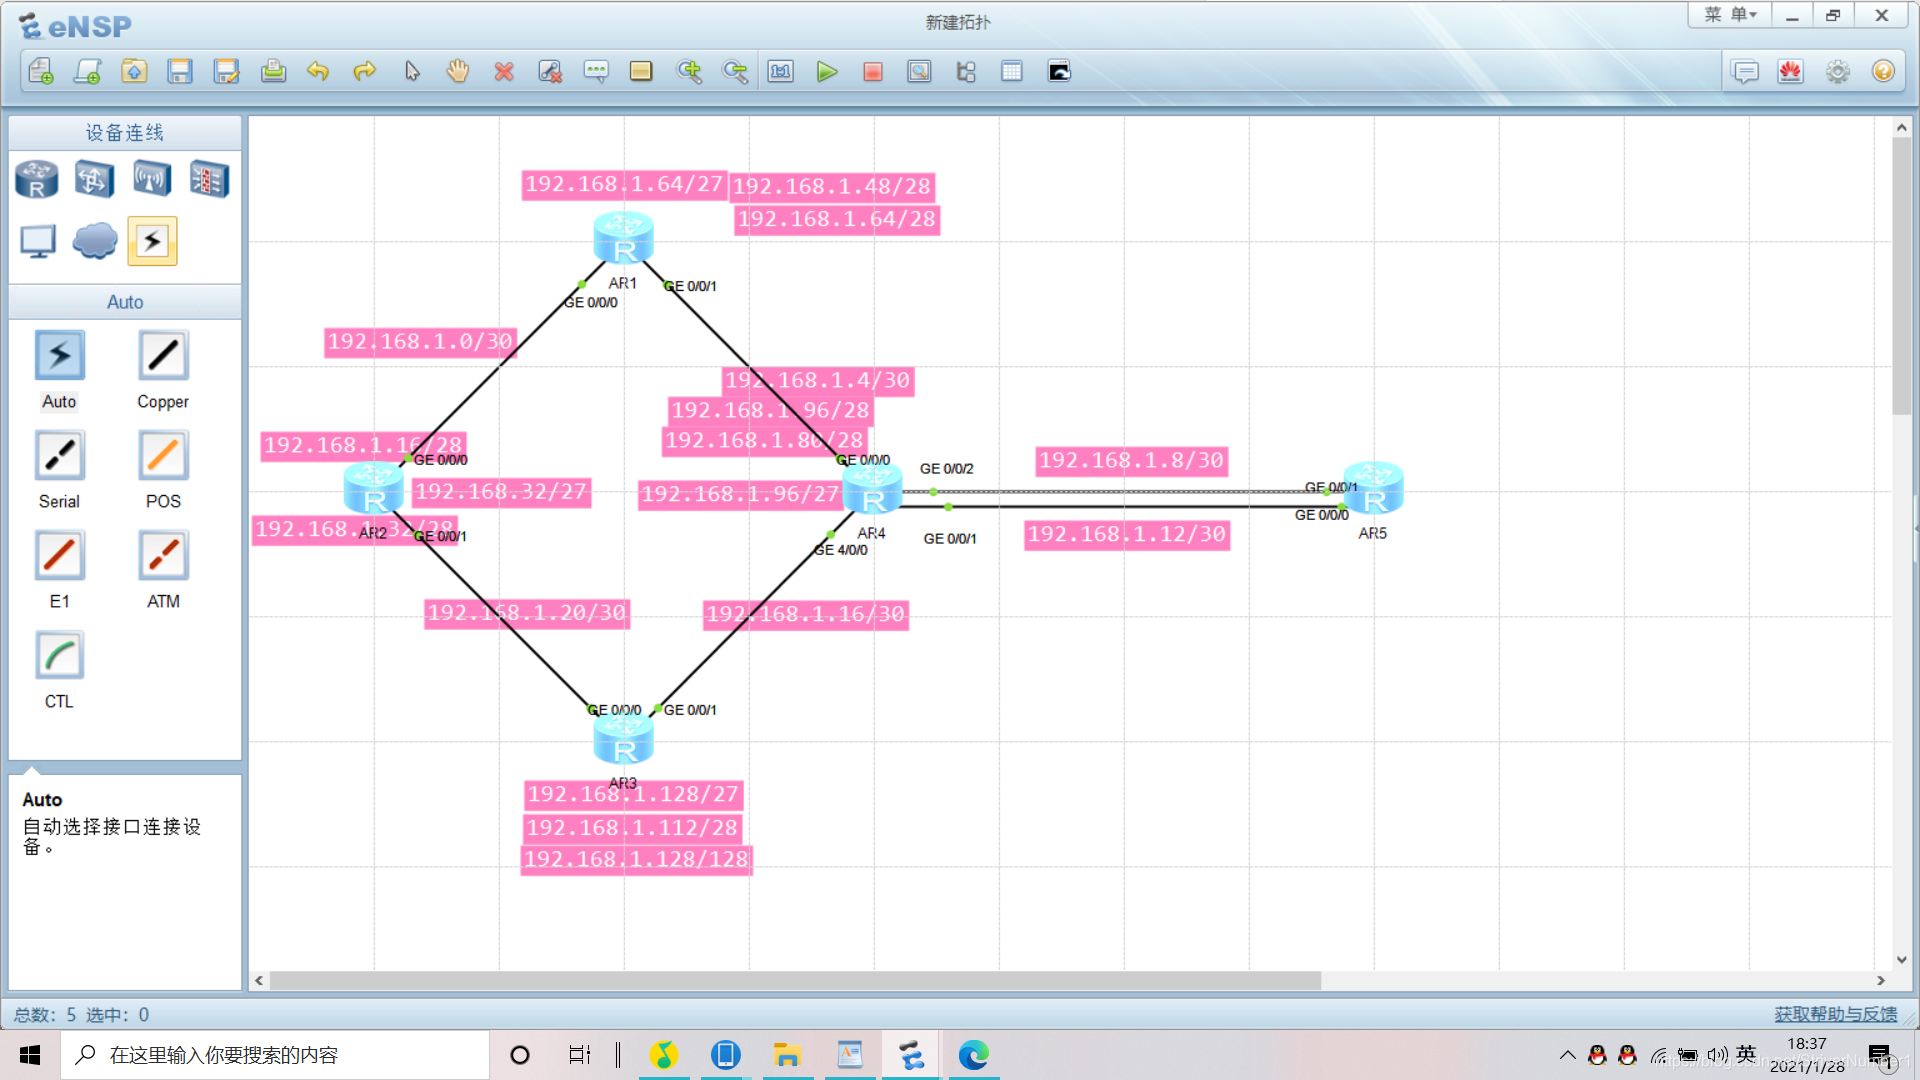Click the red delete icon
Screen dimensions: 1920x1080
coord(504,71)
